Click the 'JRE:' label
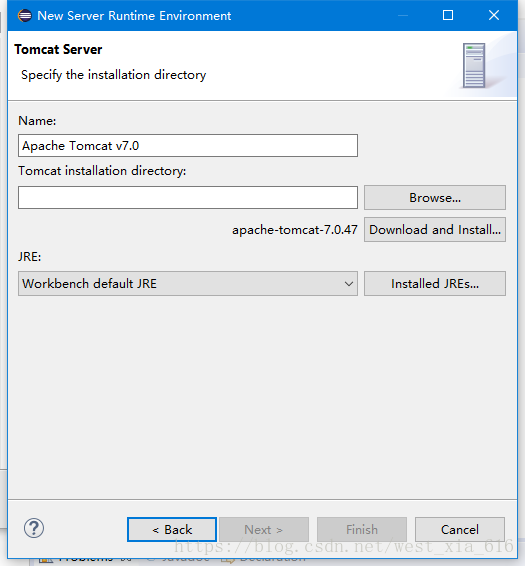525x566 pixels. (30, 257)
